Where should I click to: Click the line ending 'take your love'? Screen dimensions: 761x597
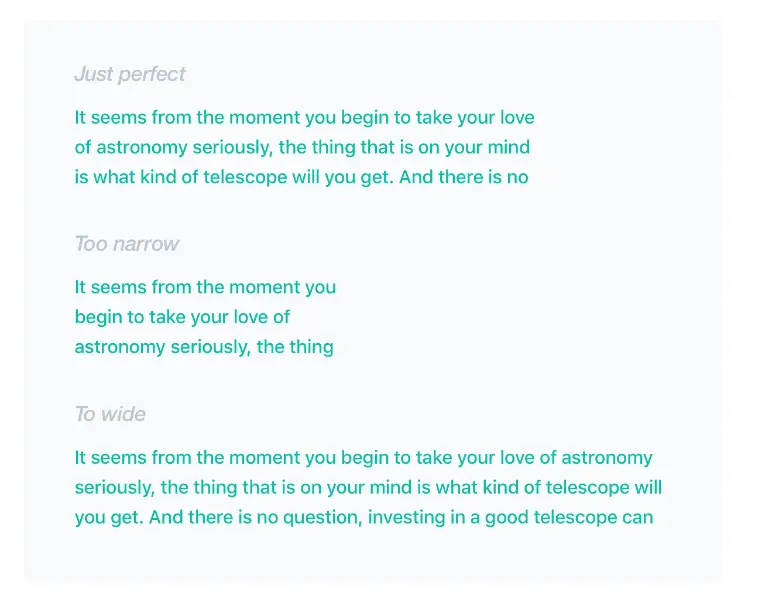tap(304, 117)
